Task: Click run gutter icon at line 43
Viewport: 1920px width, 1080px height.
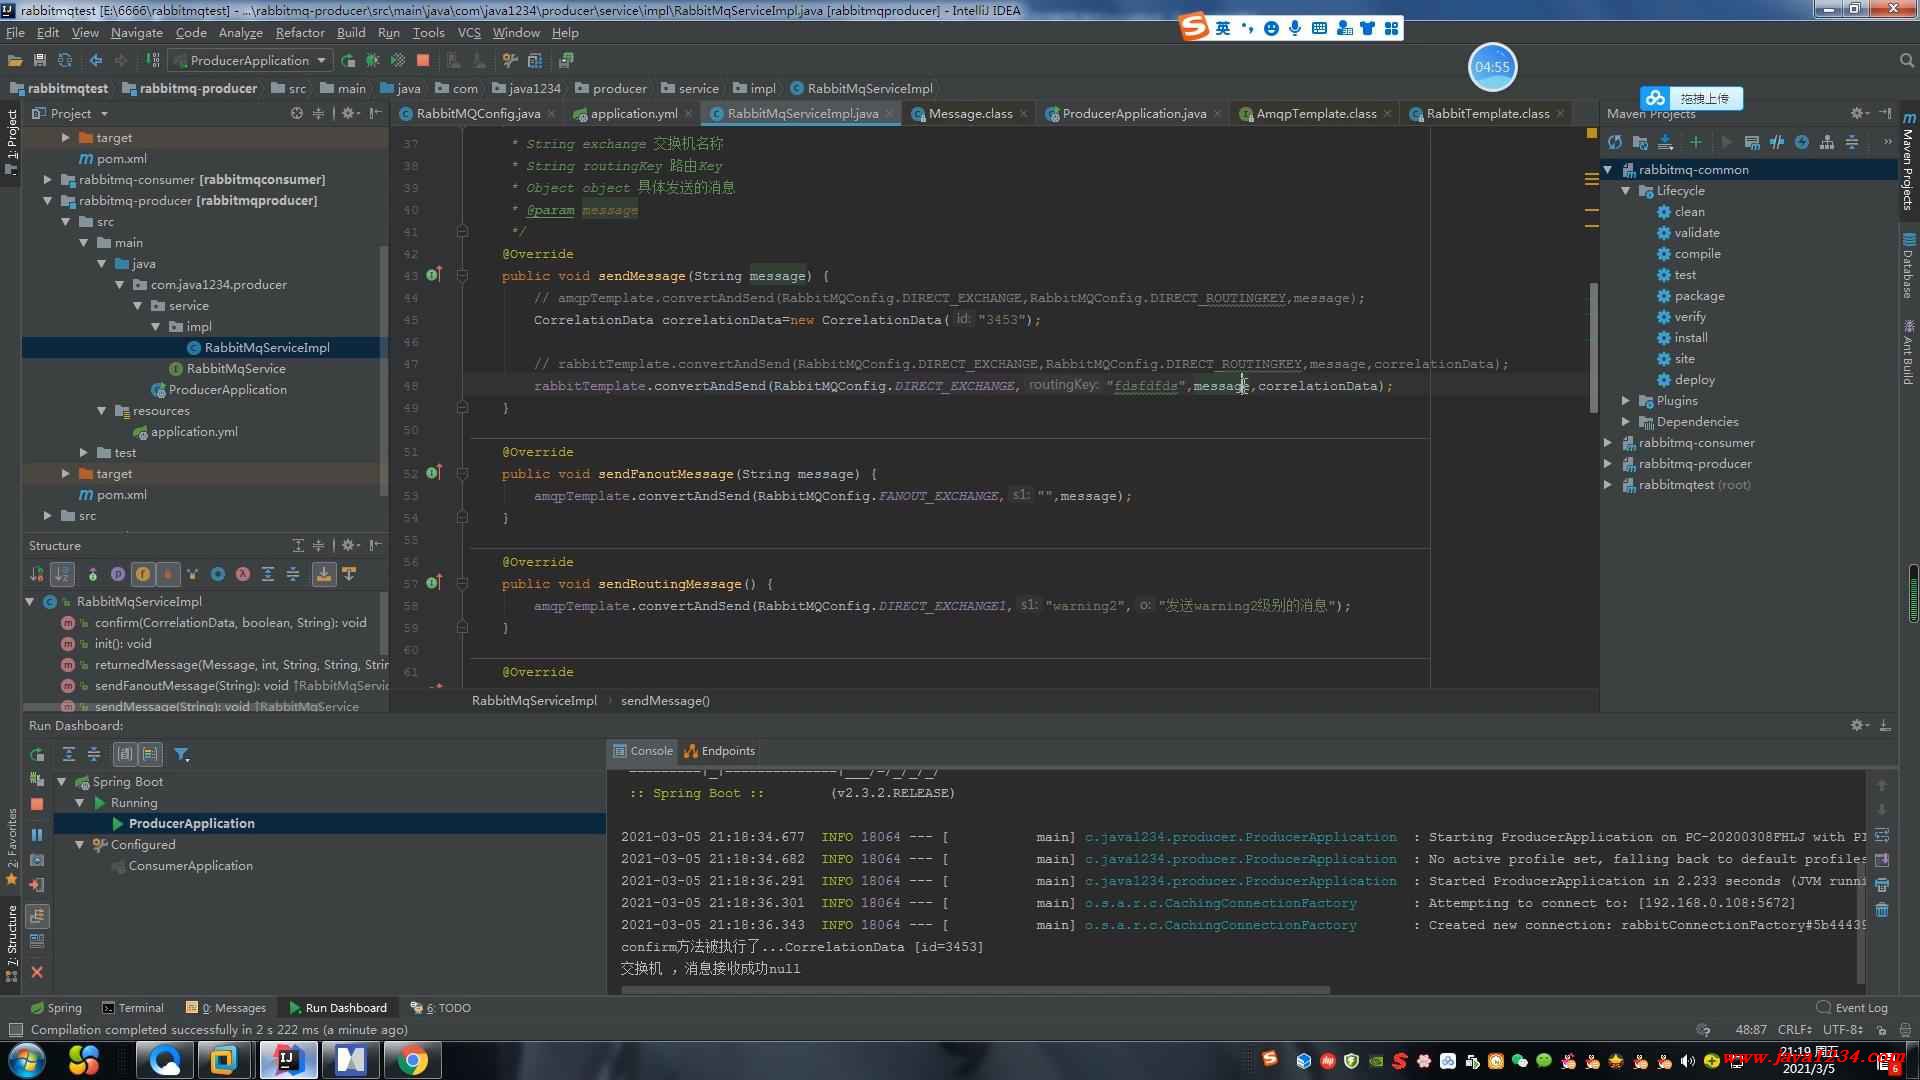Action: (433, 274)
